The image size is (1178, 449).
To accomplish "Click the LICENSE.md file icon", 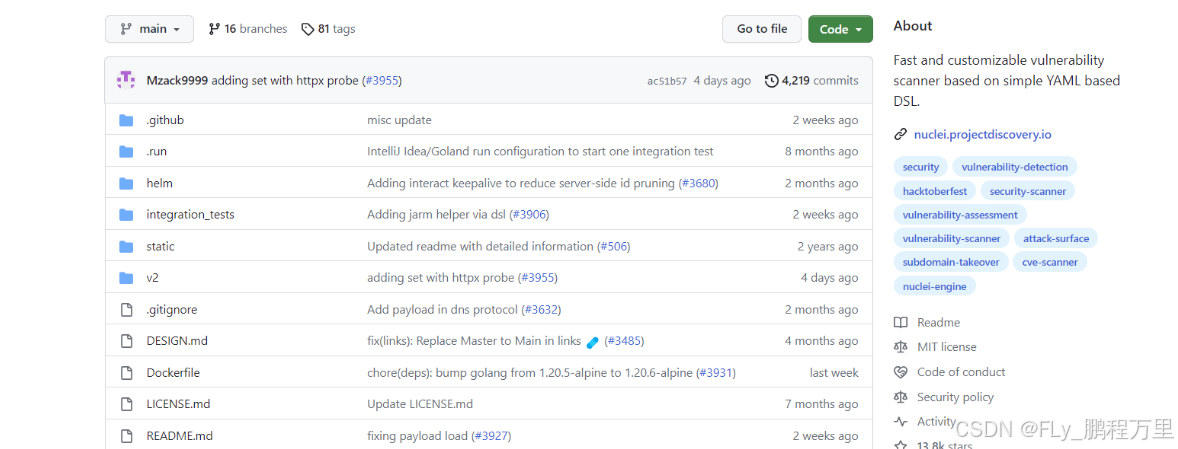I will (x=126, y=404).
